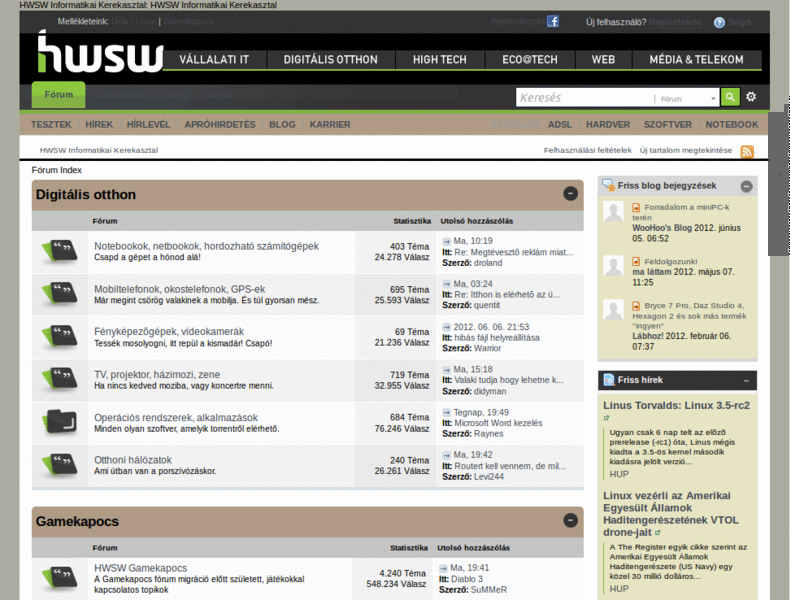The height and width of the screenshot is (600, 800).
Task: Go to last post arrow for Fényképezőgépek
Action: pyautogui.click(x=446, y=327)
